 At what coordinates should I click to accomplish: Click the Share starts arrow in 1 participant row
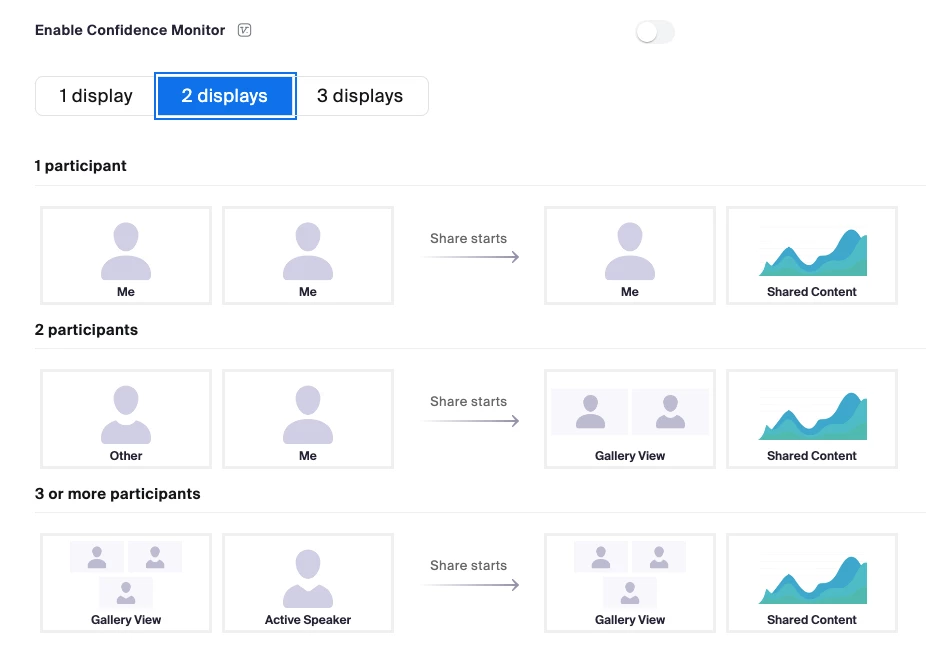pyautogui.click(x=471, y=257)
